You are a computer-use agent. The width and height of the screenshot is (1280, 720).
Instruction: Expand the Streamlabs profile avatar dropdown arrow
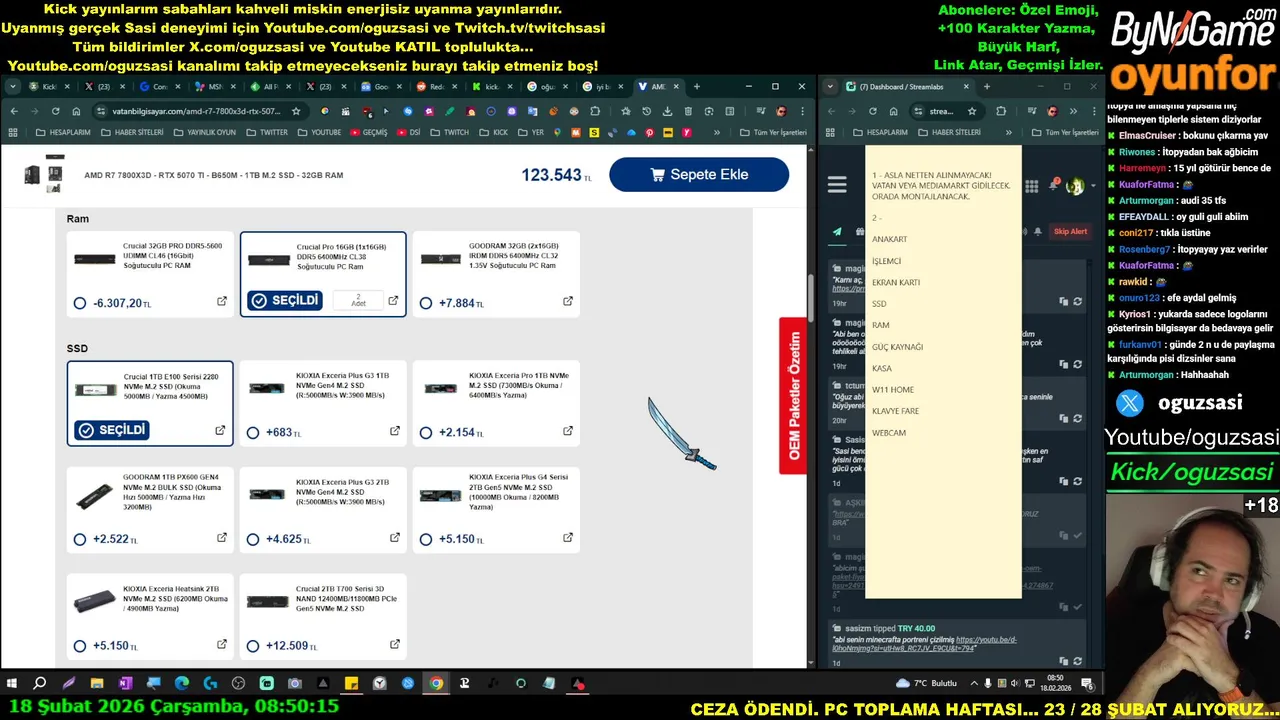1092,186
